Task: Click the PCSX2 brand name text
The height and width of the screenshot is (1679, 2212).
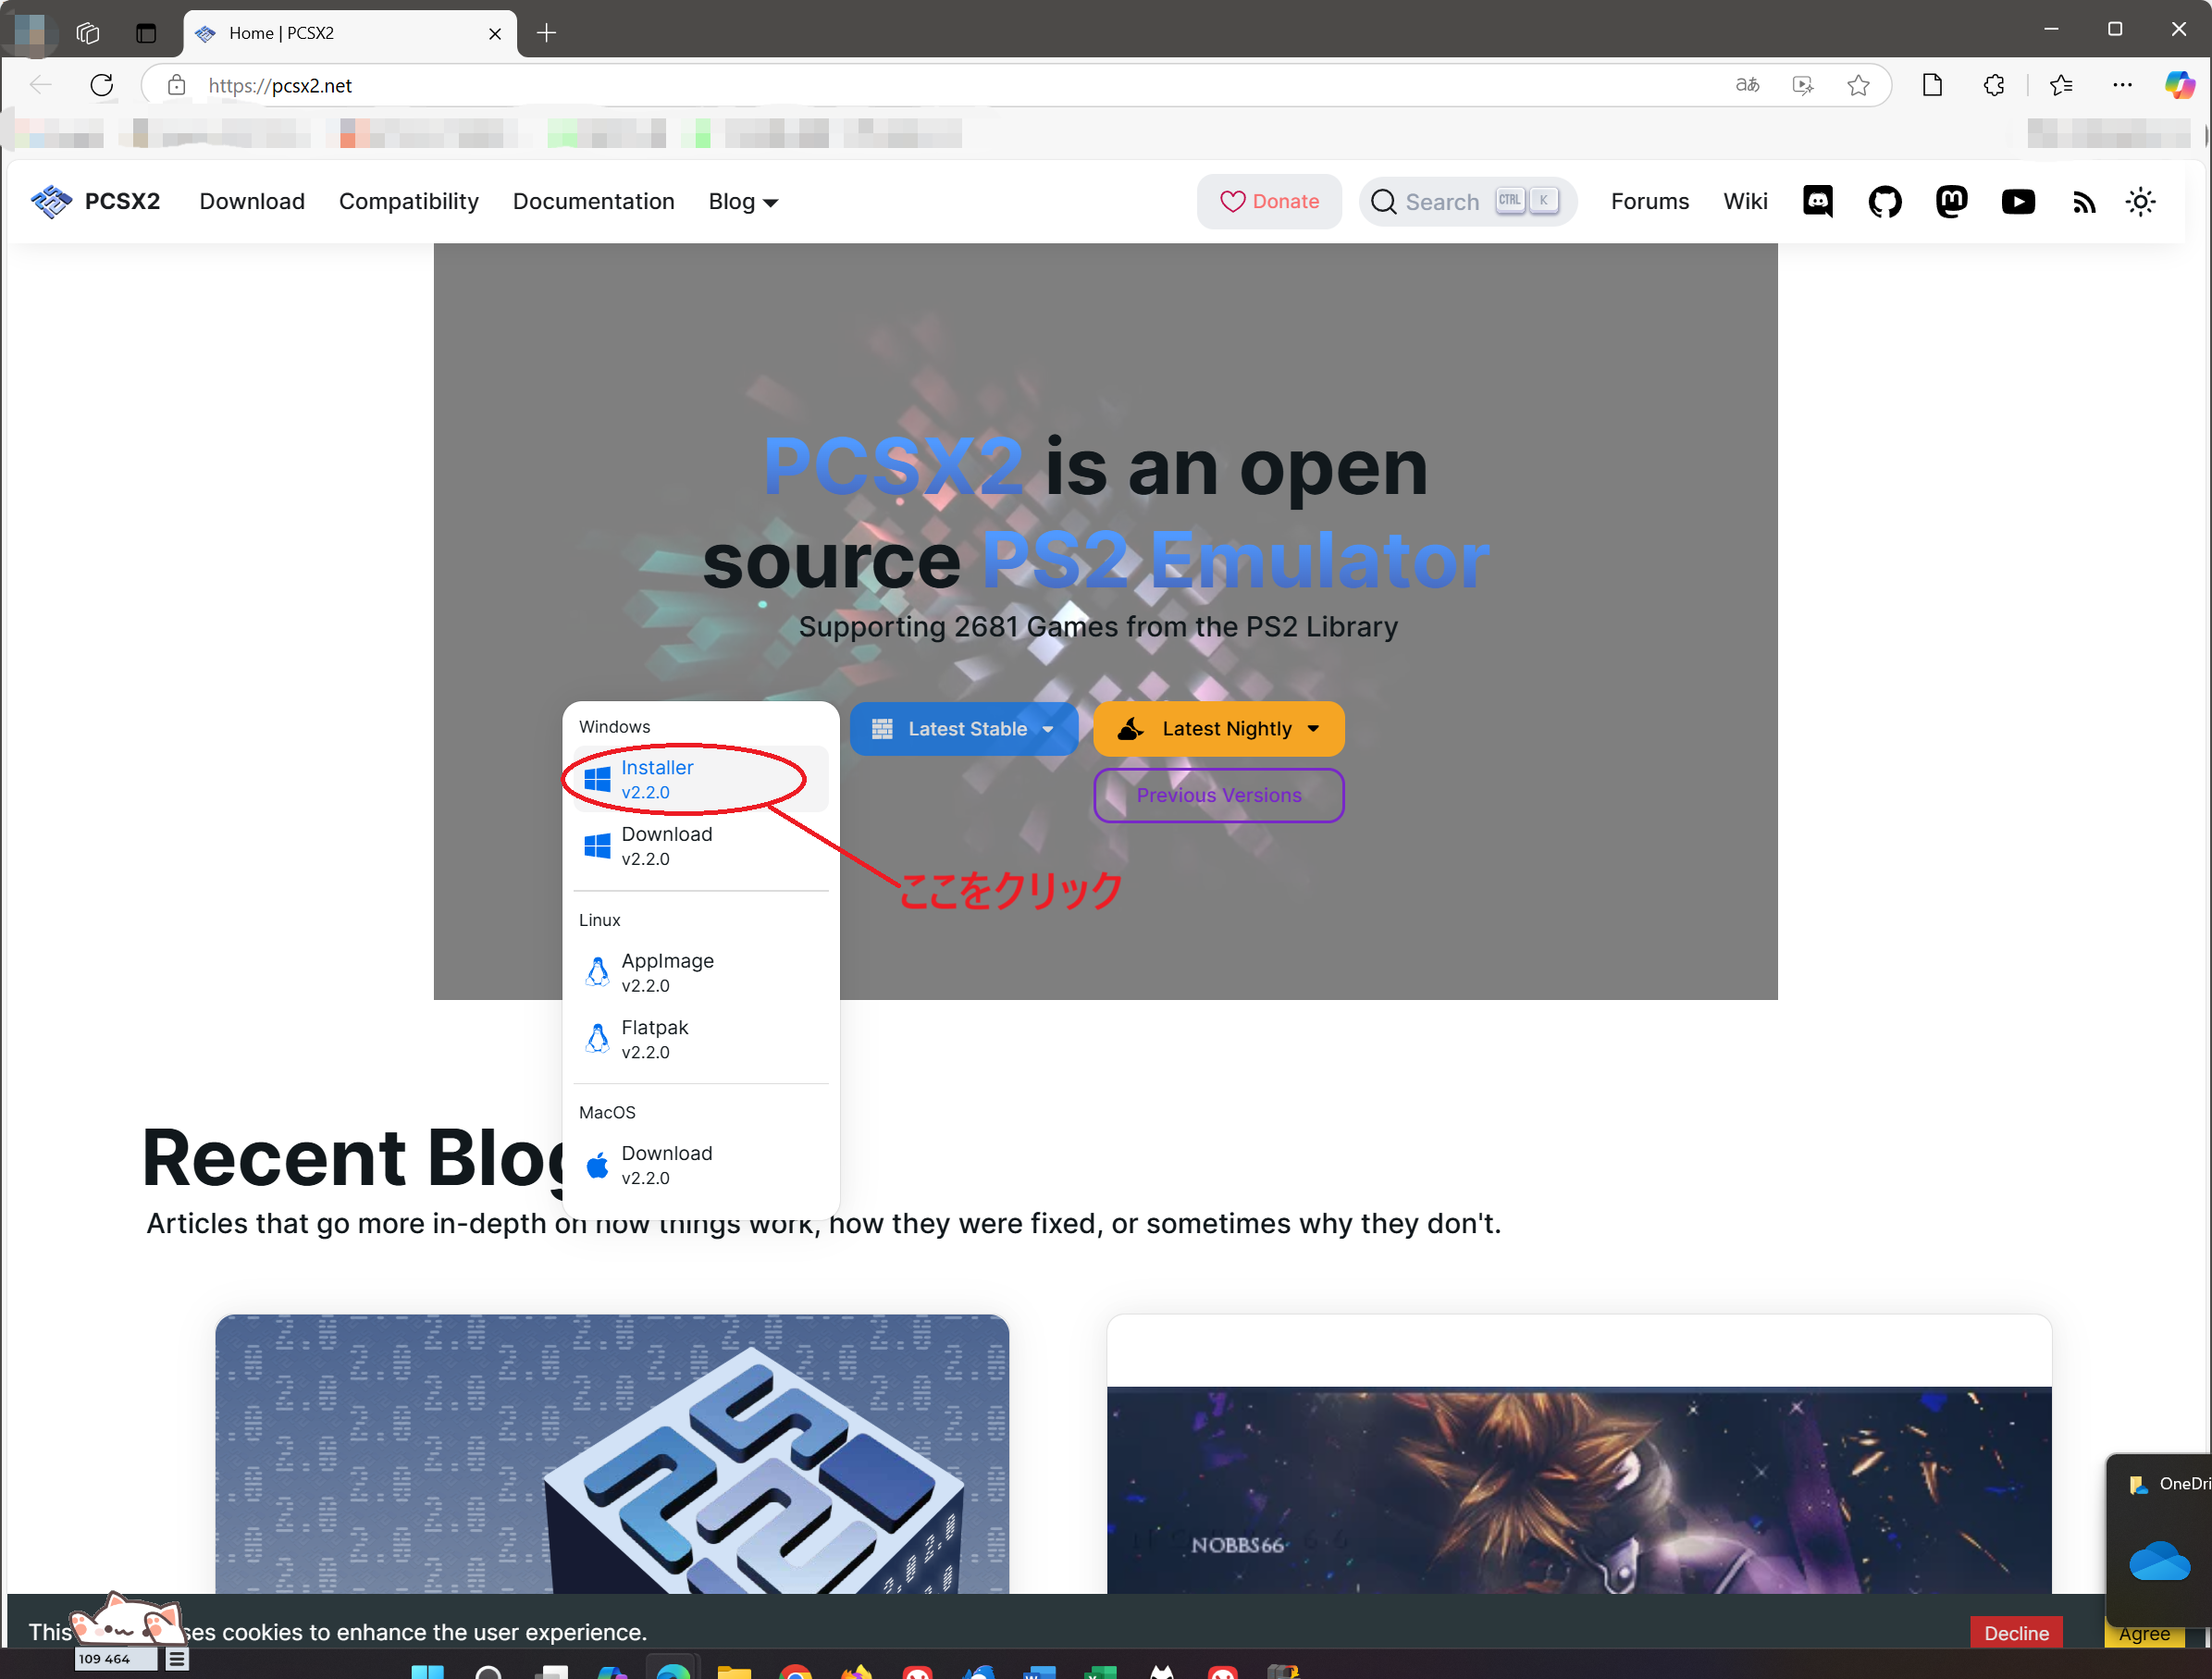Action: click(x=122, y=202)
